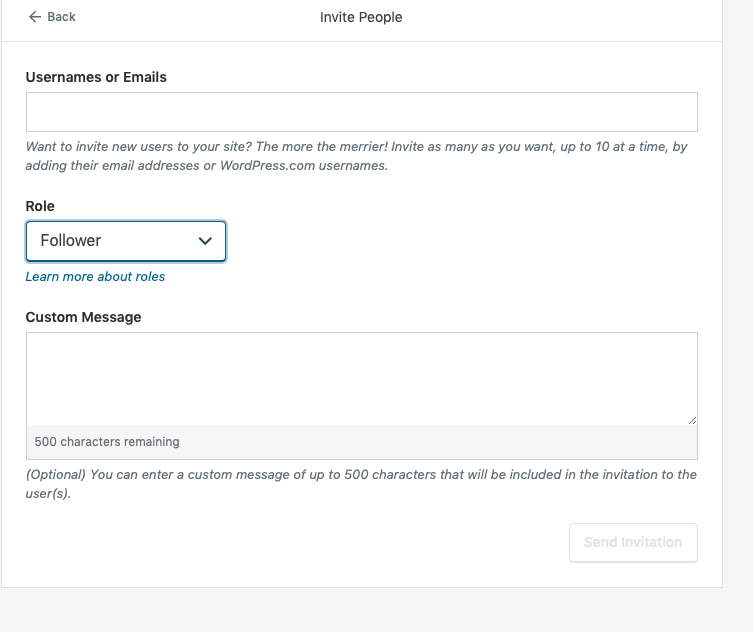Screen dimensions: 753x632
Task: Click the 500 characters remaining counter
Action: coord(107,441)
